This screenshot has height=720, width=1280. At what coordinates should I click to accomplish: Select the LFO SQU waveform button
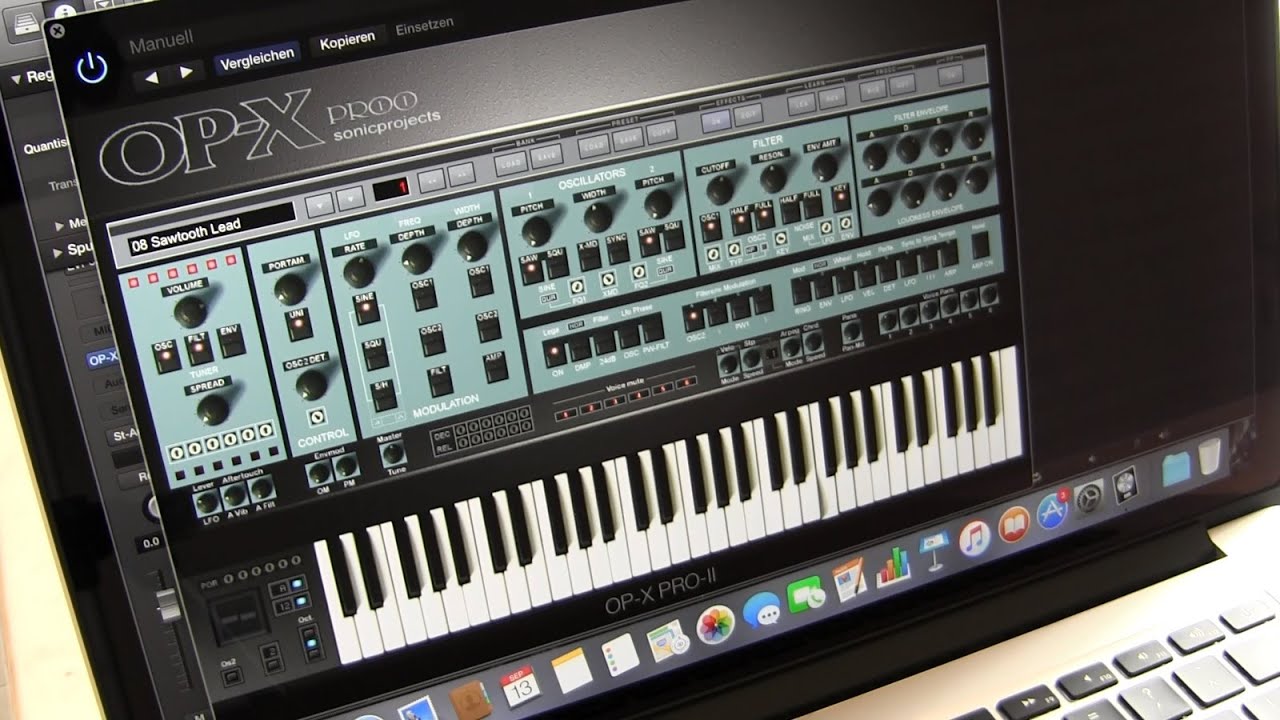pyautogui.click(x=374, y=355)
